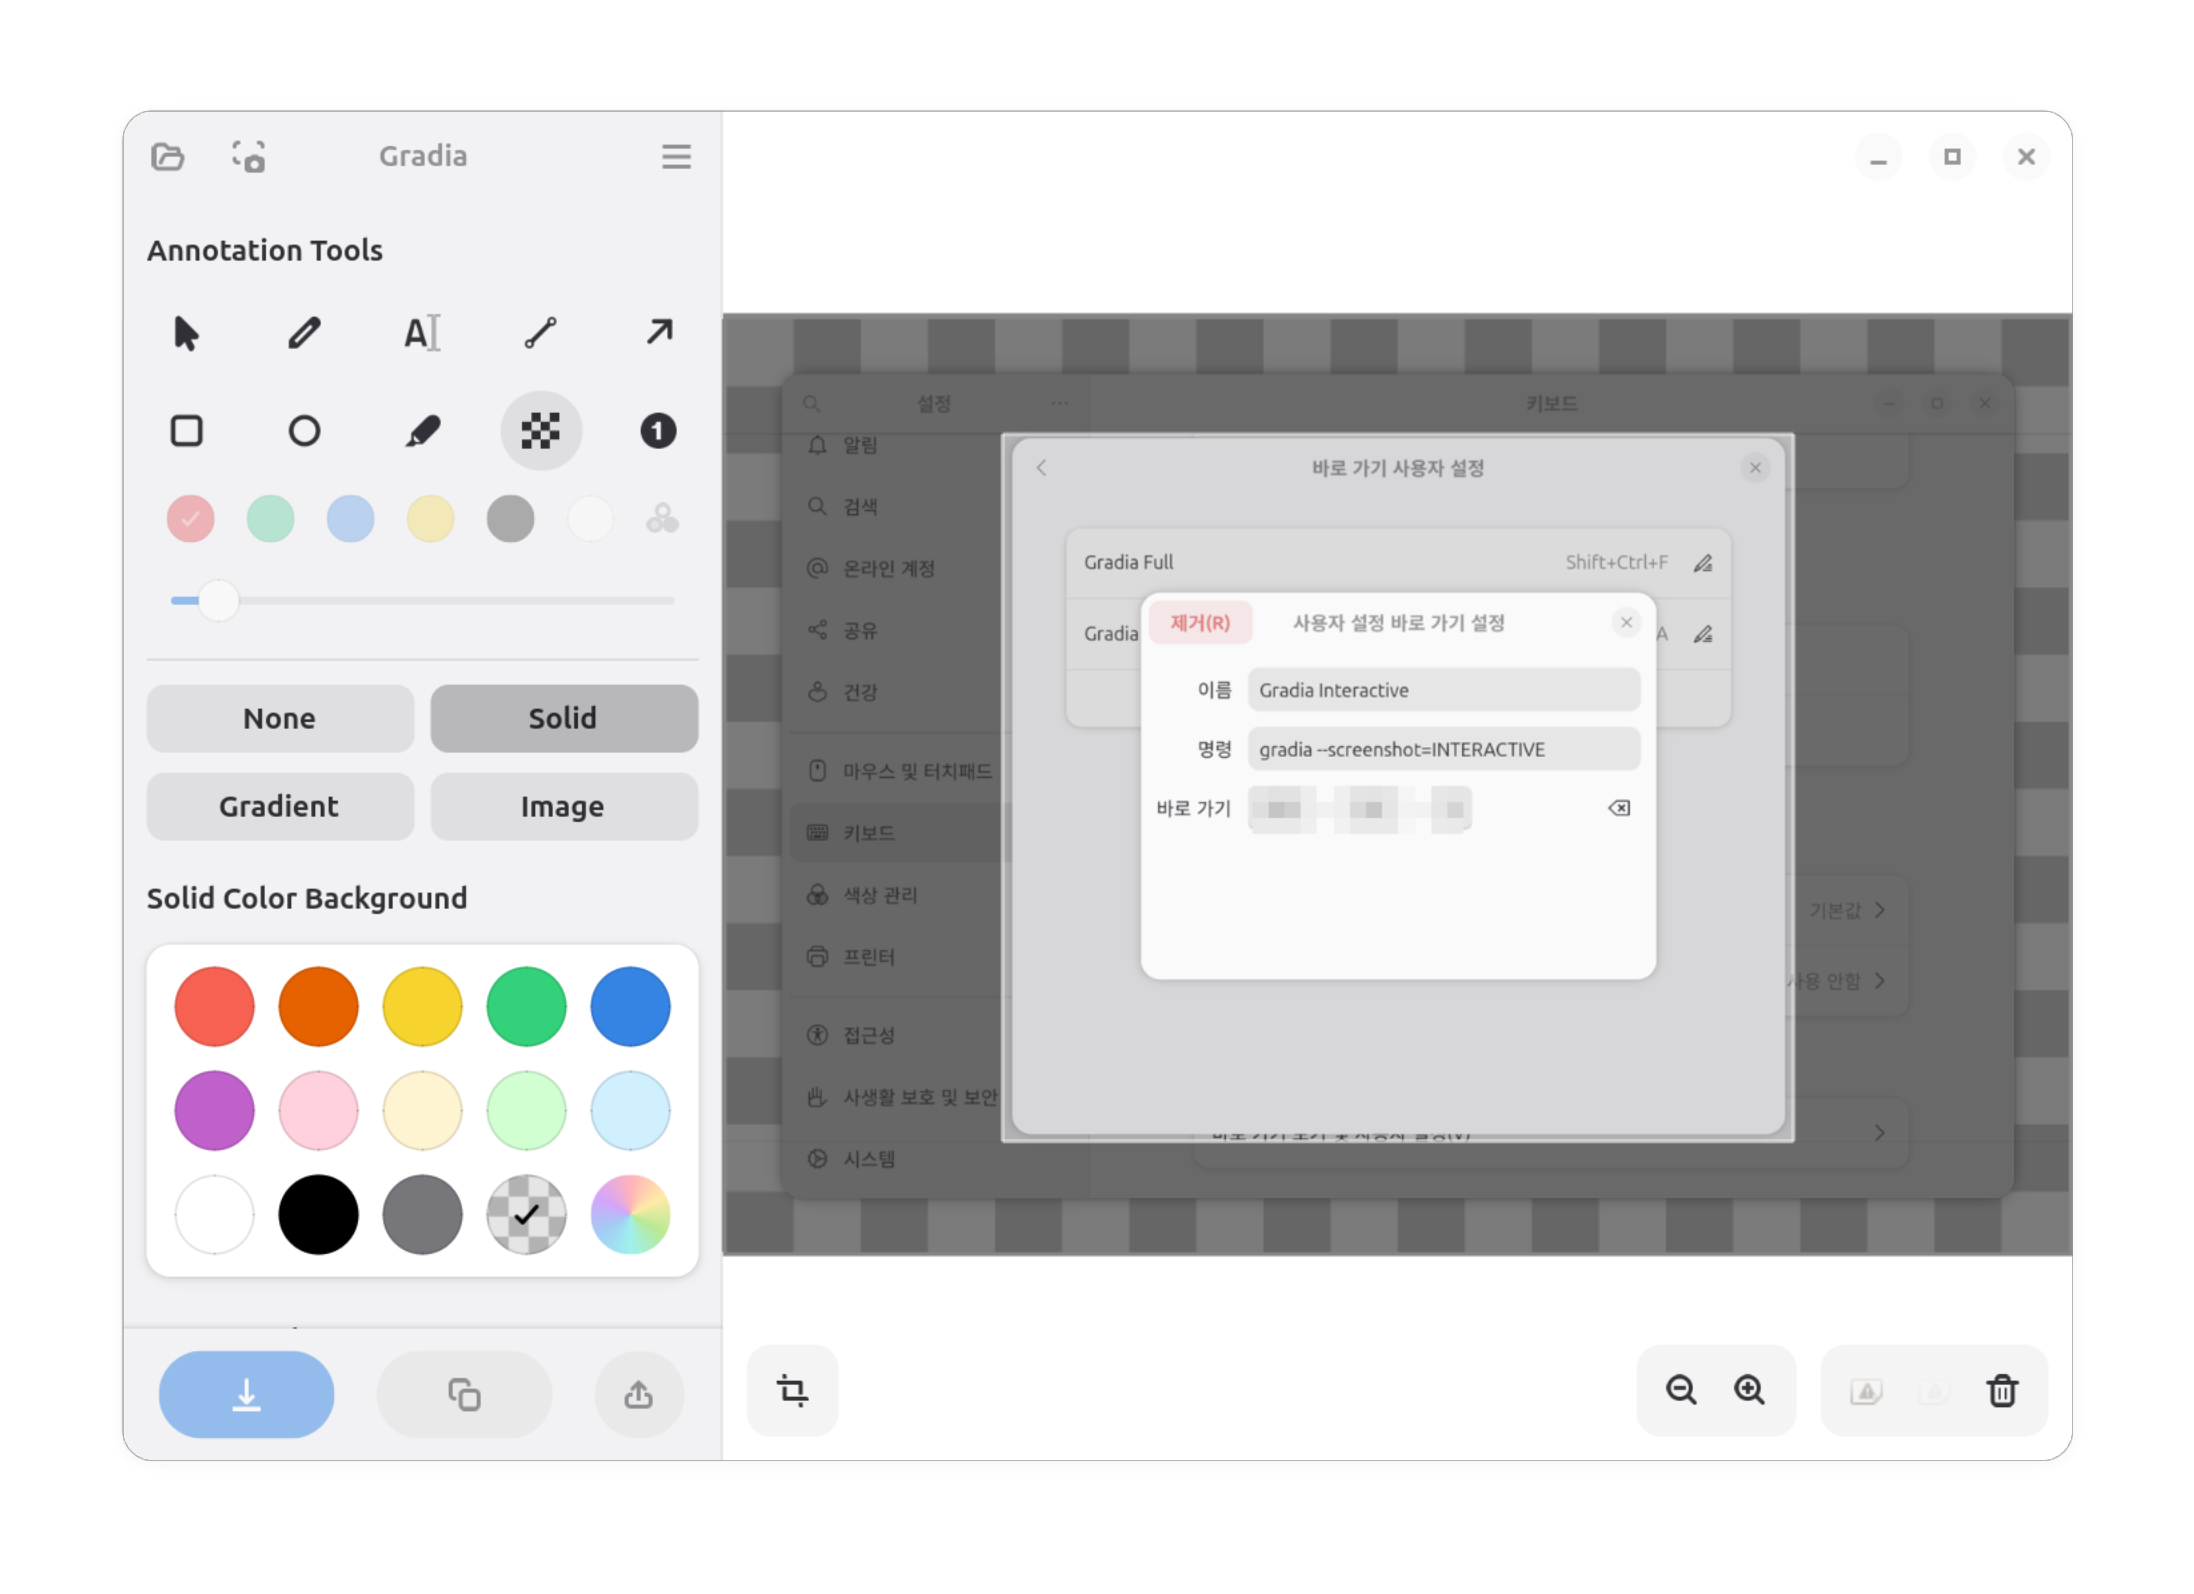The image size is (2194, 1594).
Task: Select the Line tool
Action: pyautogui.click(x=540, y=333)
